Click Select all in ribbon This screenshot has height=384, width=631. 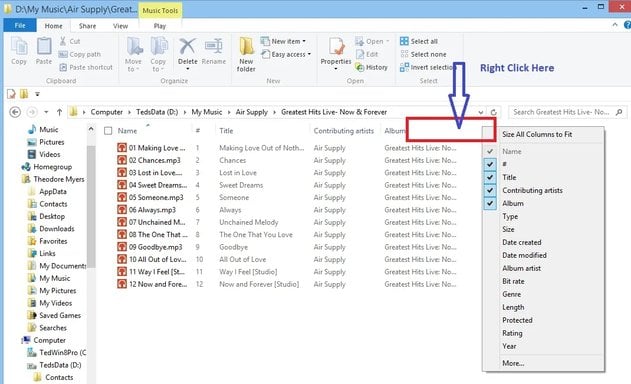[419, 41]
